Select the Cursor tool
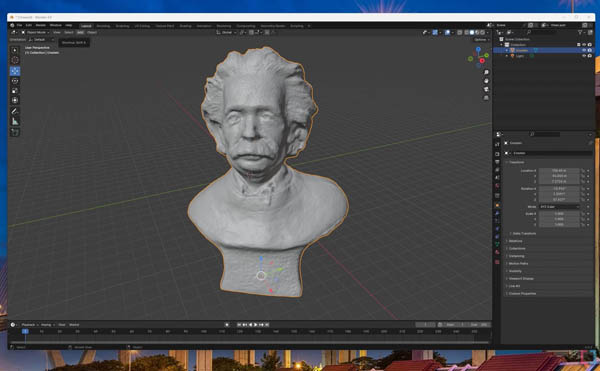This screenshot has height=371, width=600. click(15, 60)
